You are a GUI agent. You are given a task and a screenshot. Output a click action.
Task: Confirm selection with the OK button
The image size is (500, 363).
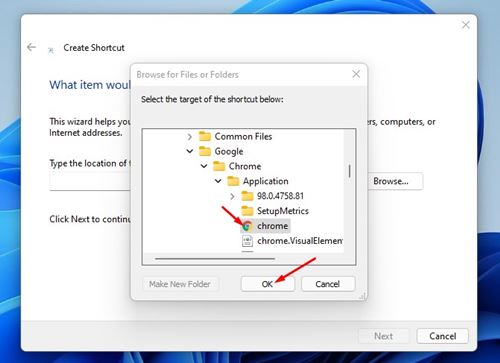268,284
